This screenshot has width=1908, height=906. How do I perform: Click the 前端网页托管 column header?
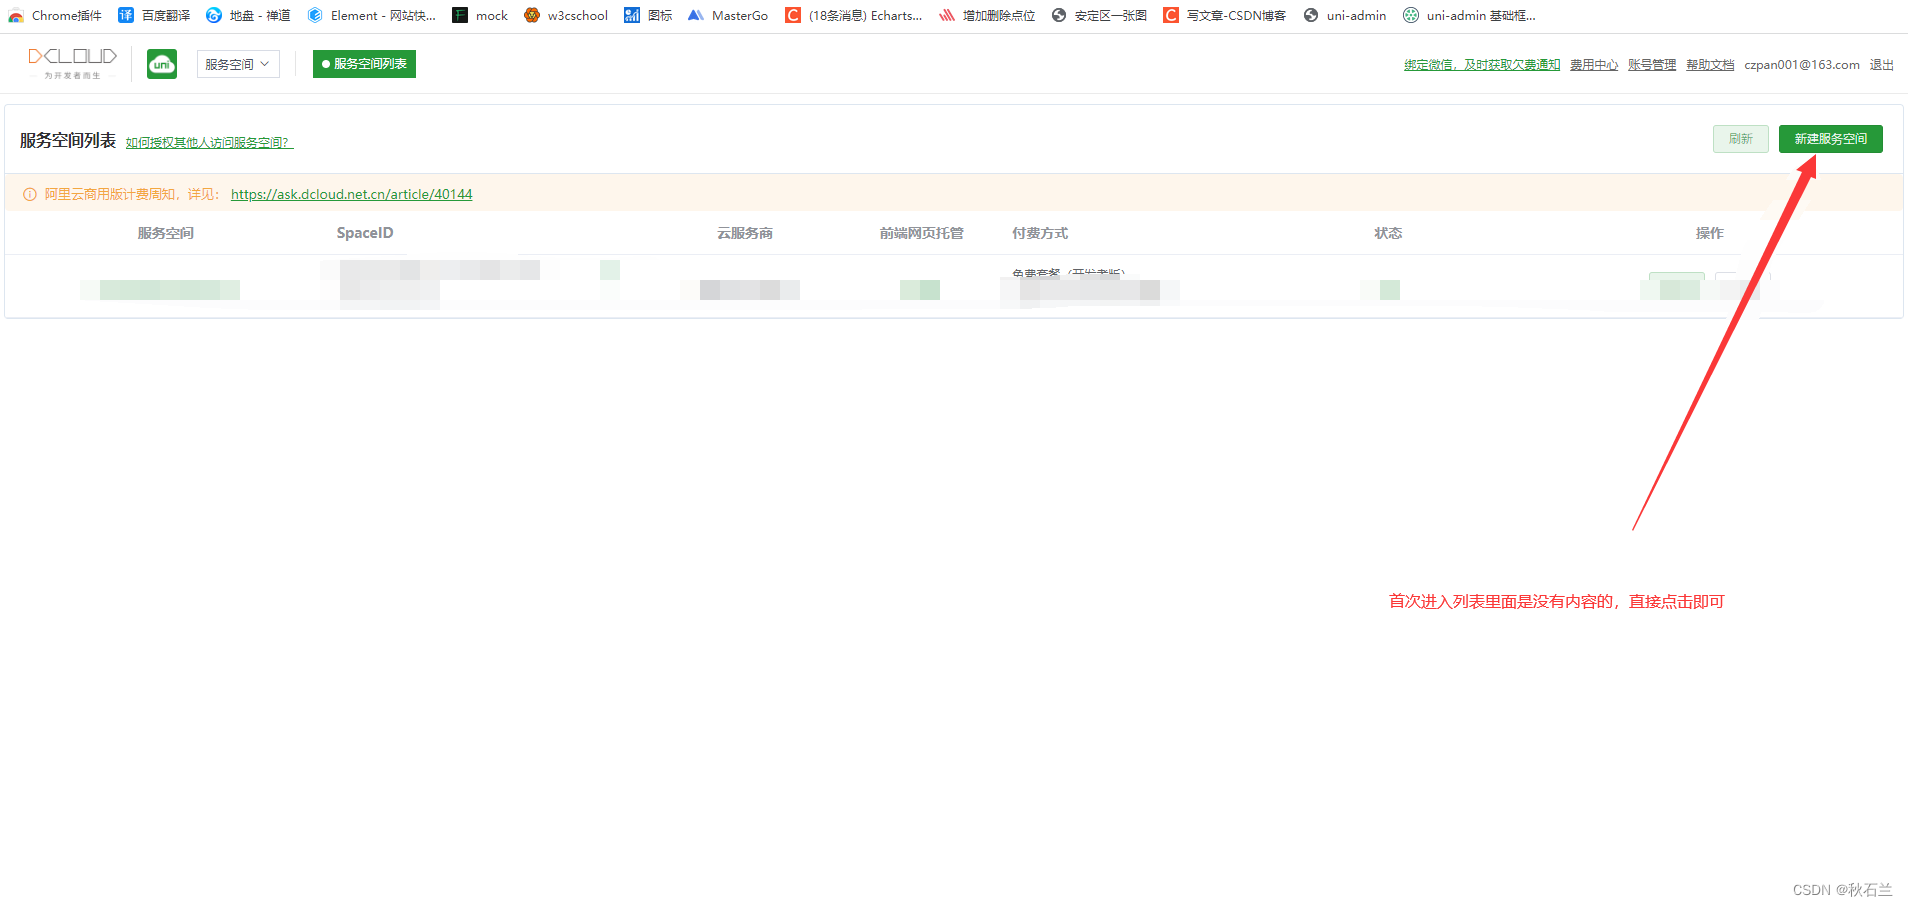point(921,233)
